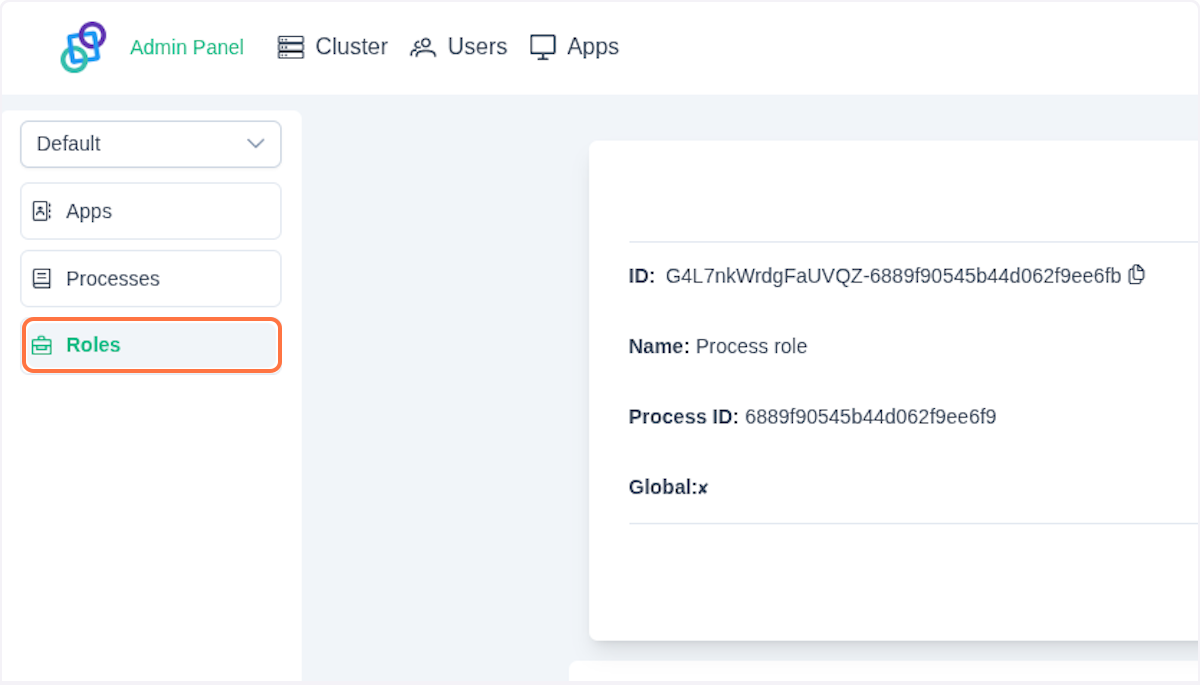Click the Users people icon
This screenshot has width=1200, height=685.
coord(423,47)
